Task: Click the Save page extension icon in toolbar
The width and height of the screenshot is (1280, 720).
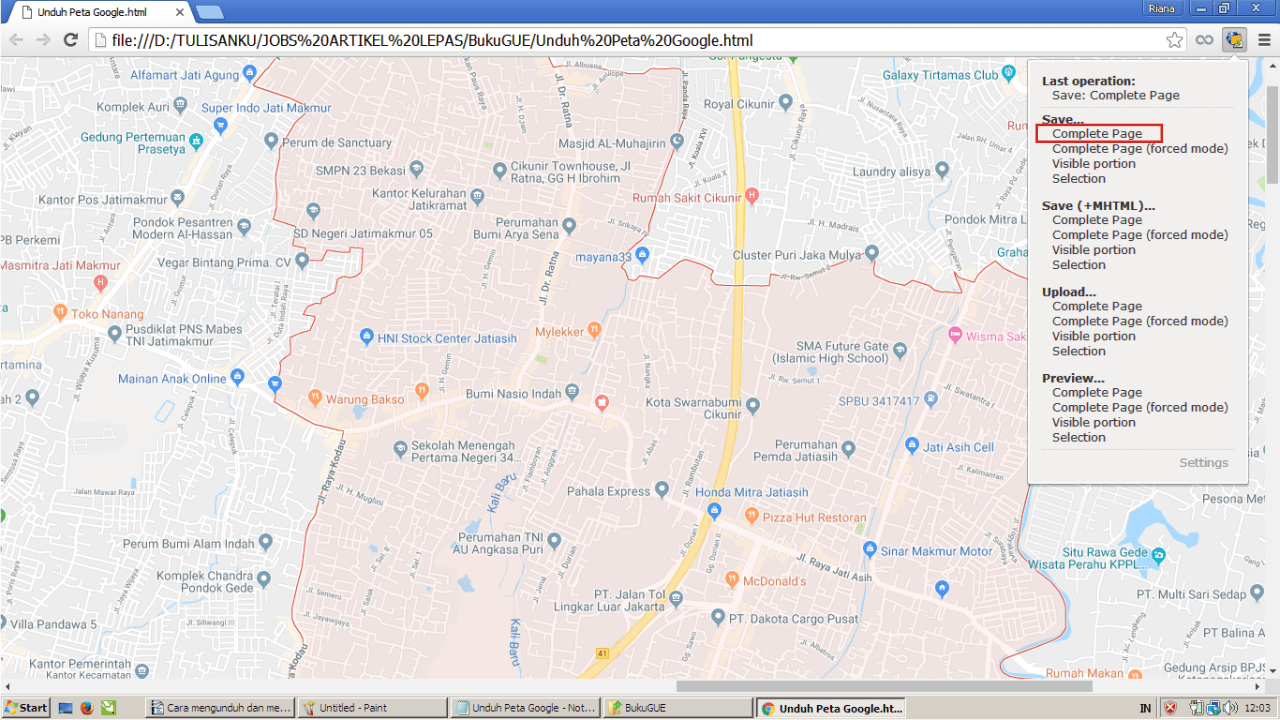Action: [x=1235, y=40]
